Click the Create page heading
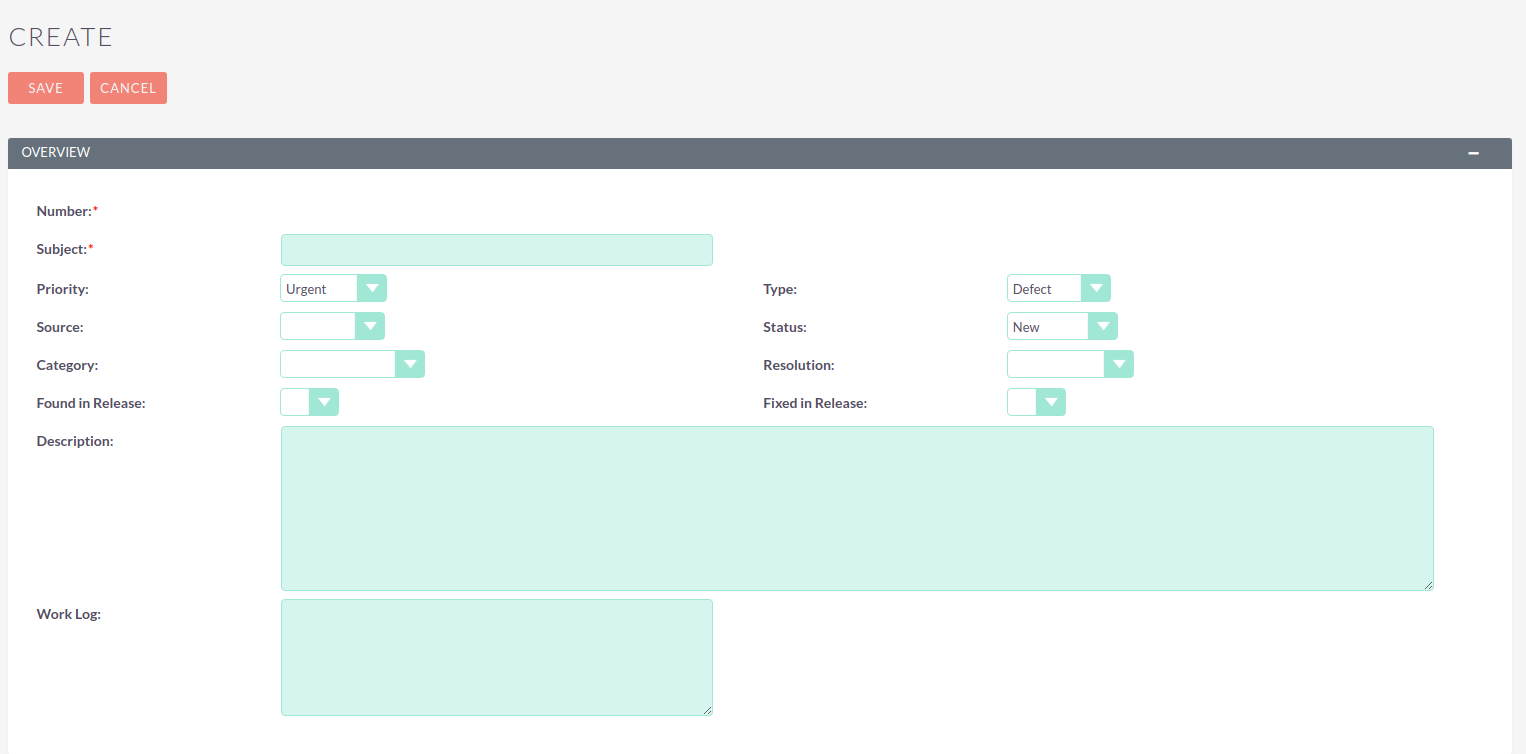 coord(61,37)
